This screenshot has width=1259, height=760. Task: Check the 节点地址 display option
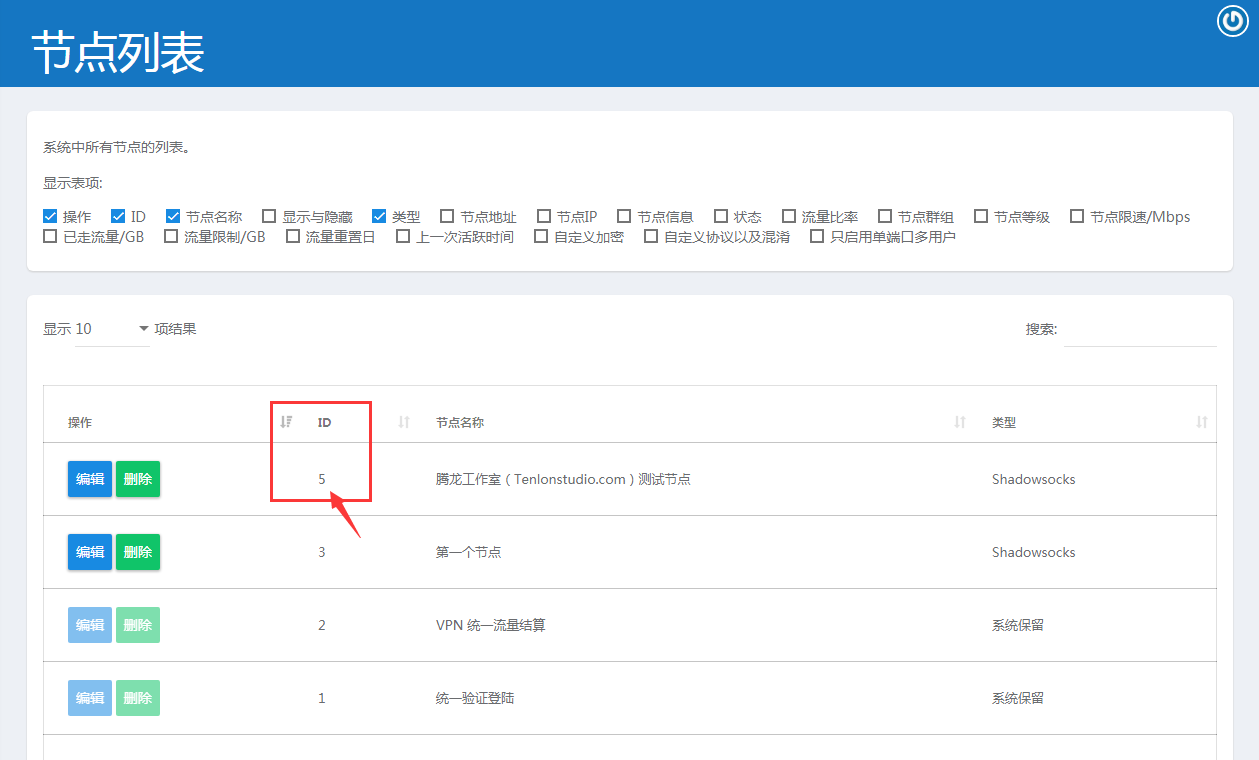point(446,216)
